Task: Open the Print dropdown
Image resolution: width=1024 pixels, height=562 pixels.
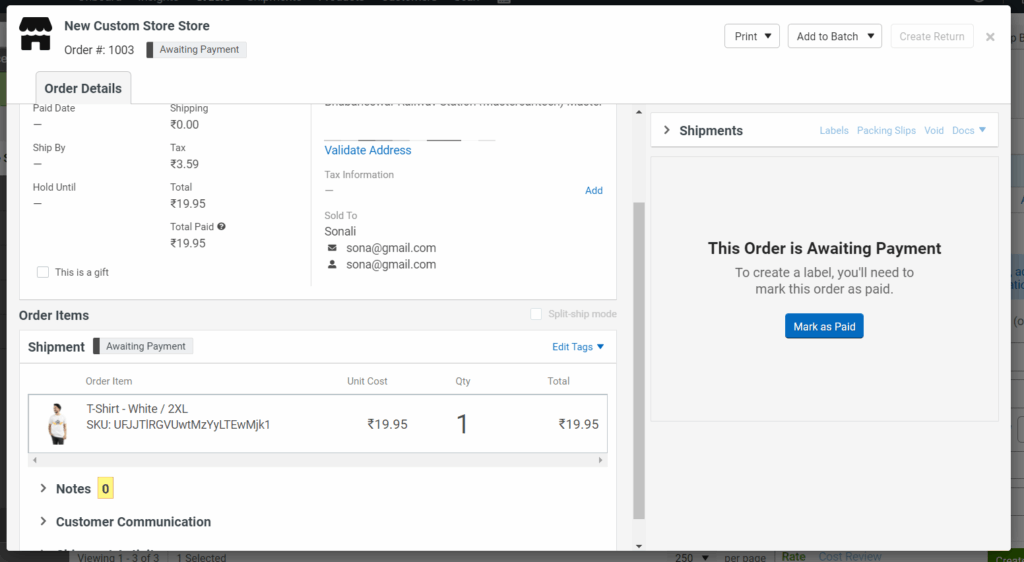Action: 751,37
